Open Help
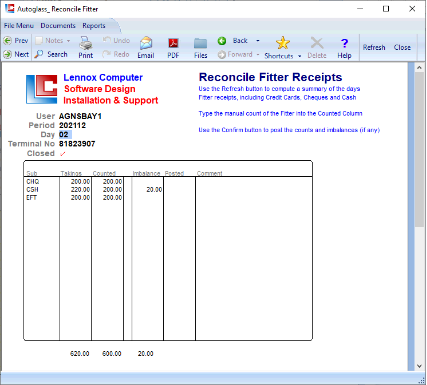Viewport: 427px width, 385px height. pyautogui.click(x=344, y=48)
